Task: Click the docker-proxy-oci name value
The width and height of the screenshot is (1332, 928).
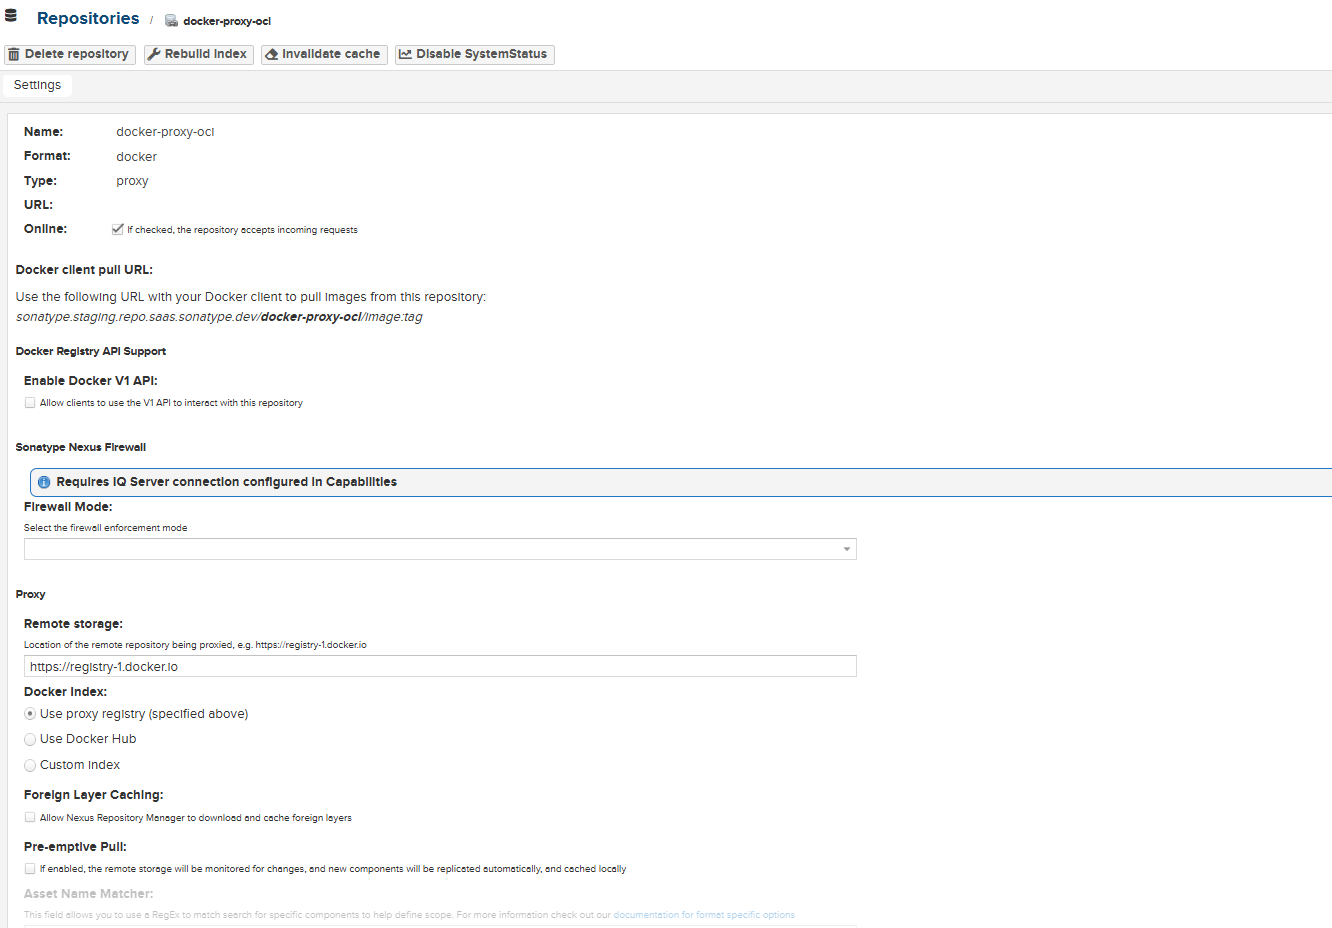Action: (165, 132)
